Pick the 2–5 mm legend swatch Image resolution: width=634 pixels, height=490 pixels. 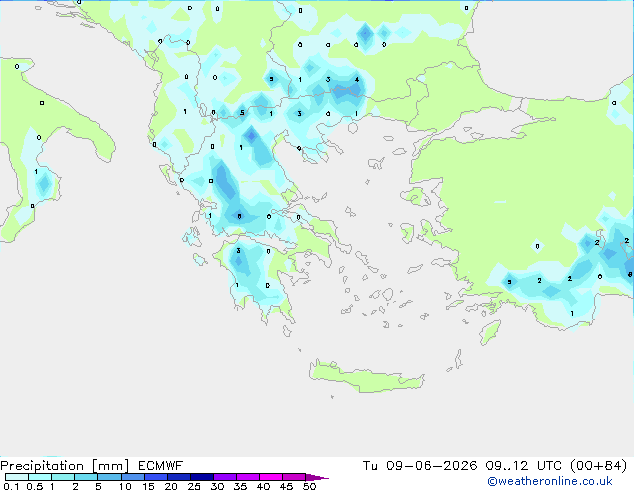[x=86, y=477]
